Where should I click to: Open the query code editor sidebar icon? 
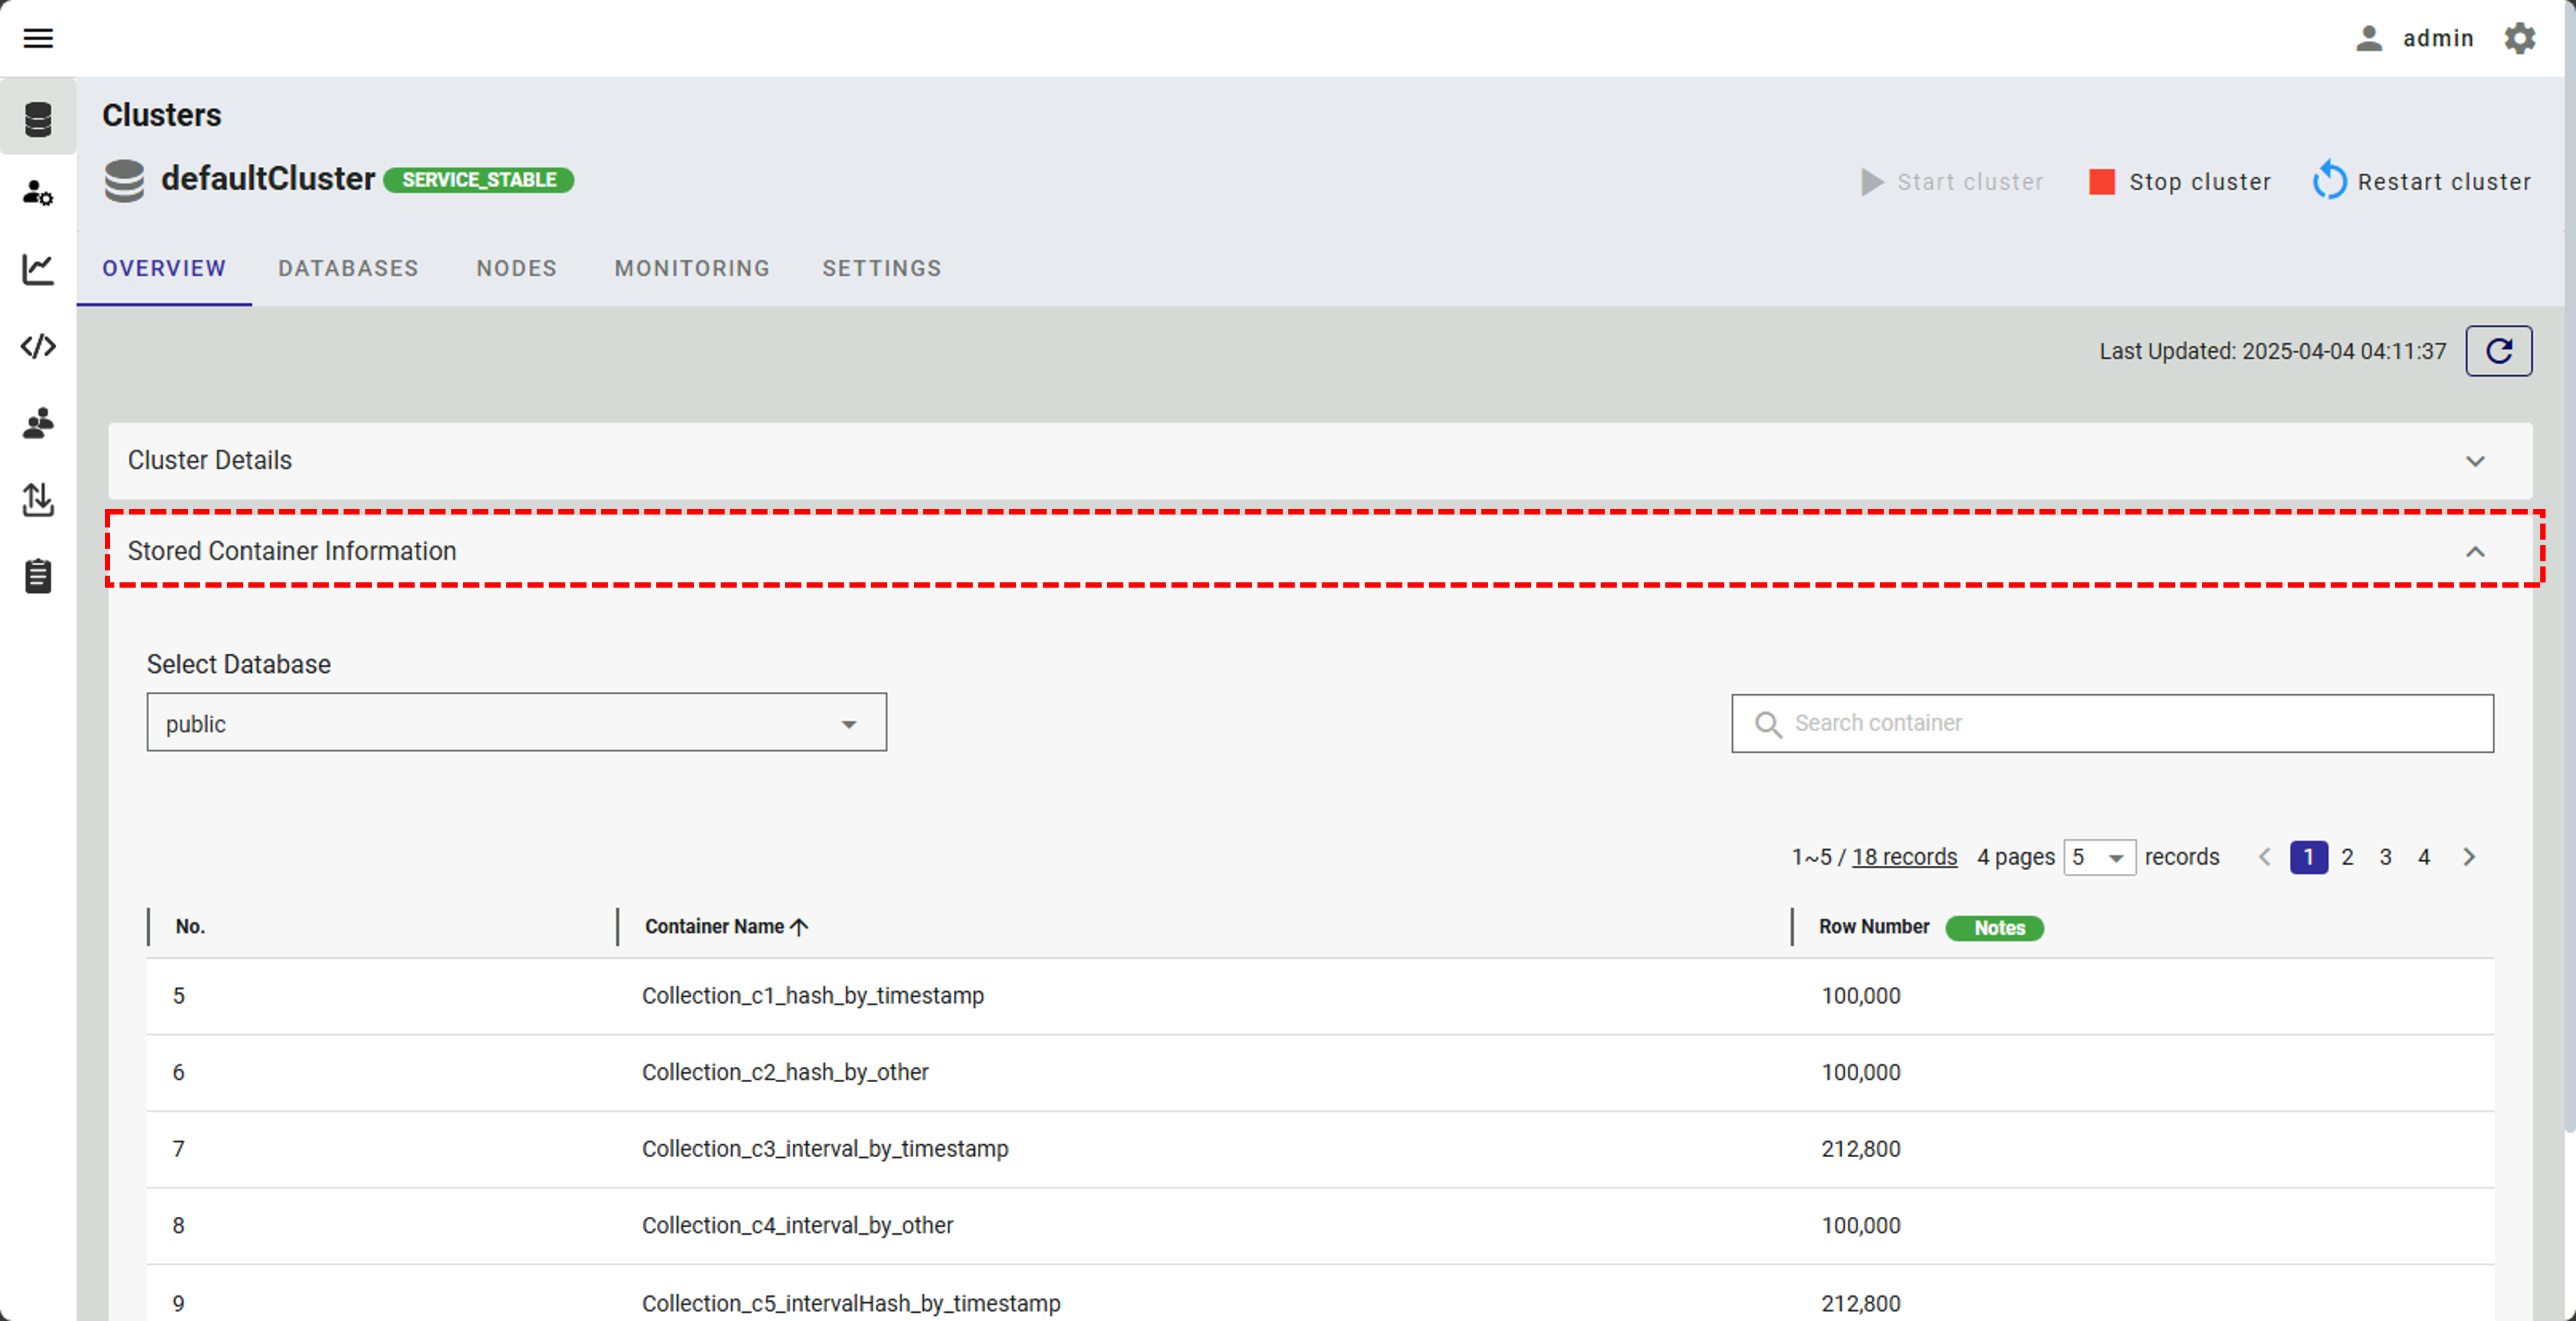[38, 346]
